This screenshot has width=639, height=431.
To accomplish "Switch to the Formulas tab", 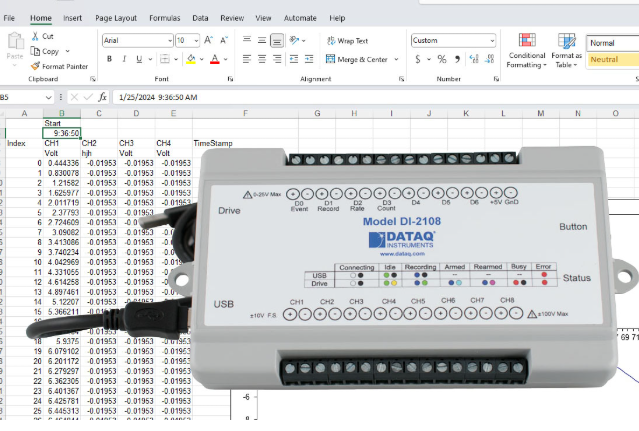I will pos(165,18).
